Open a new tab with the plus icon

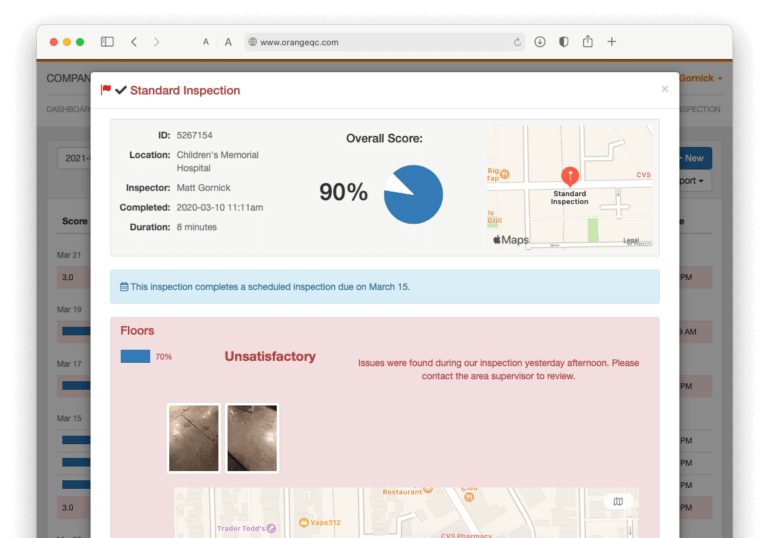[612, 42]
